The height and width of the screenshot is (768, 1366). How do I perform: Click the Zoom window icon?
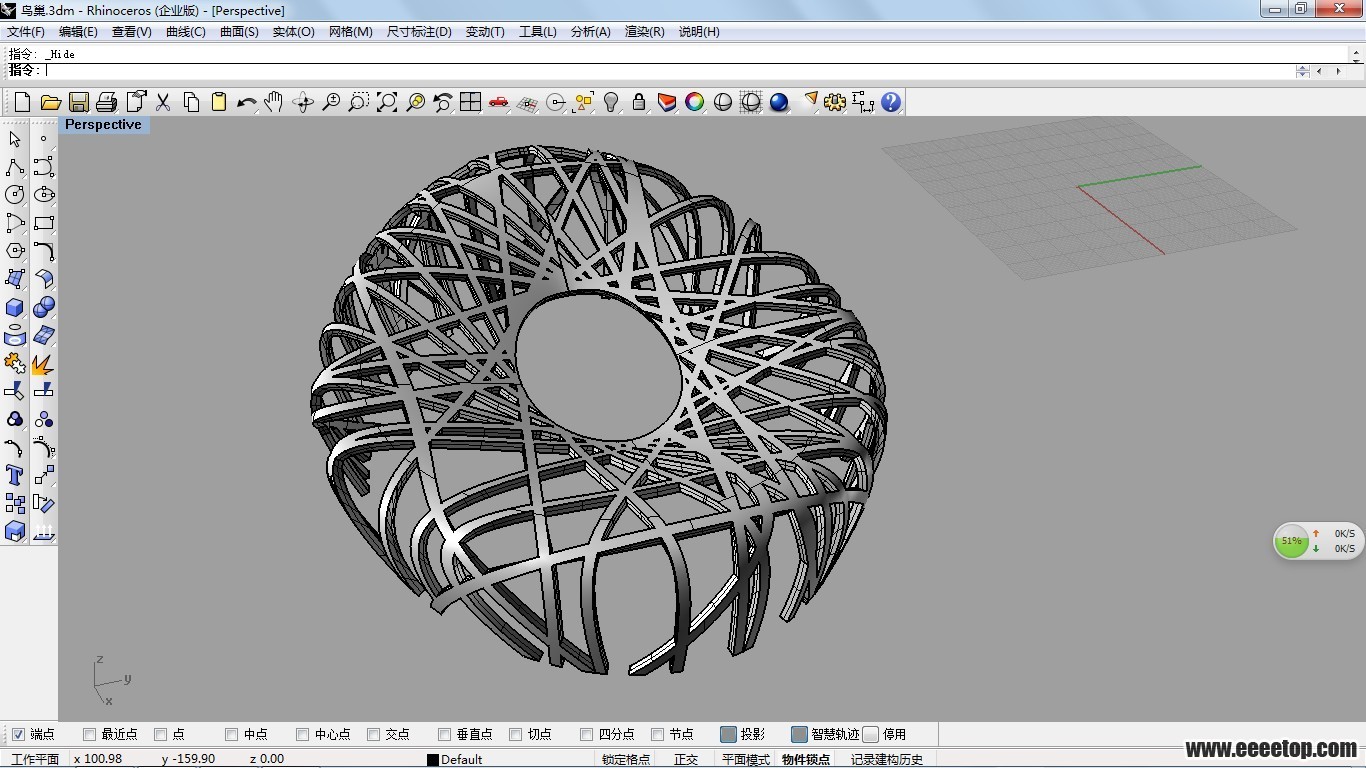tap(359, 102)
